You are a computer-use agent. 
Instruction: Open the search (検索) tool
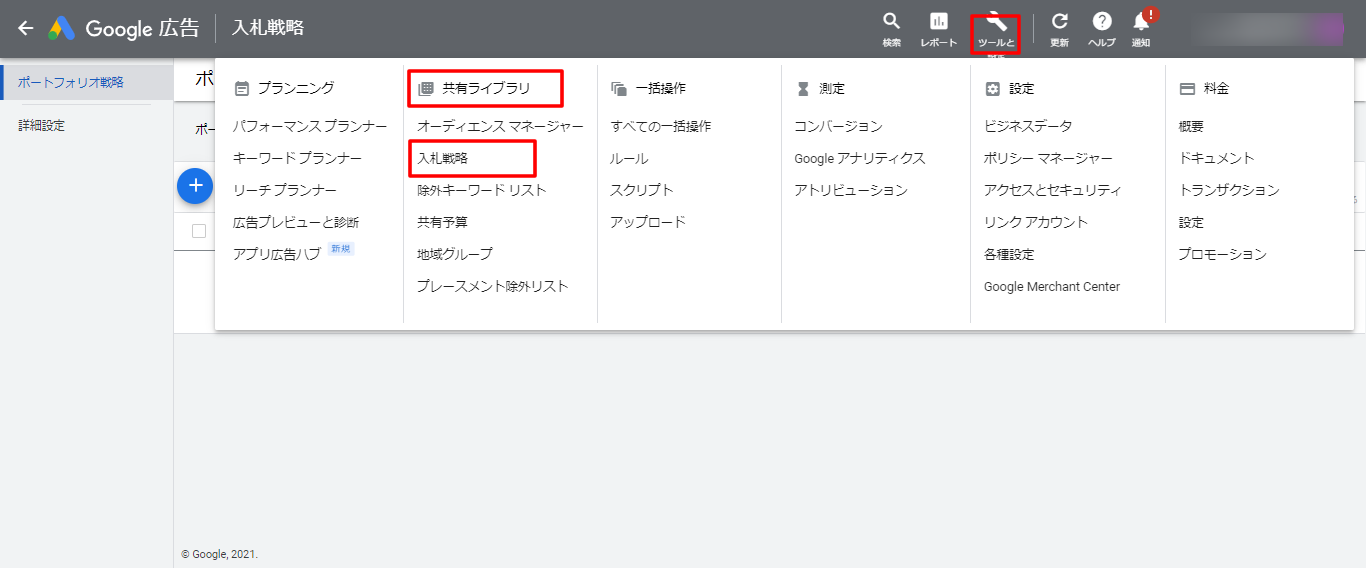[891, 29]
